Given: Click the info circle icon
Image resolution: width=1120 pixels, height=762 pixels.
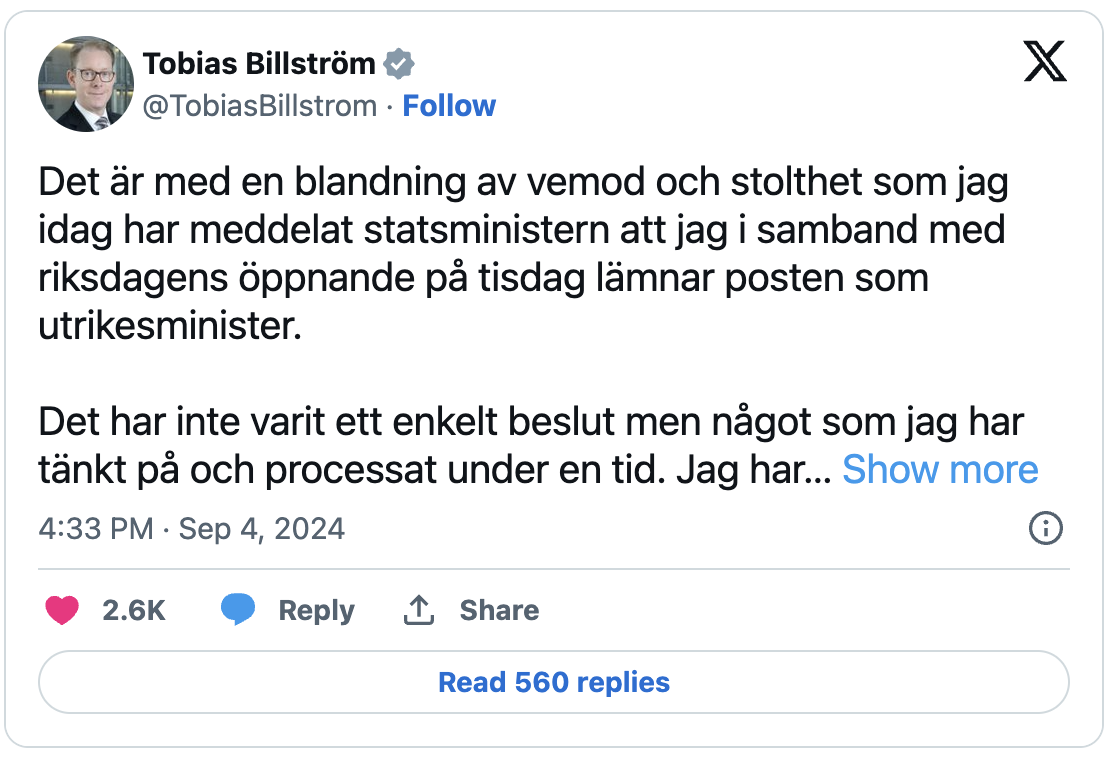Looking at the screenshot, I should (1045, 528).
